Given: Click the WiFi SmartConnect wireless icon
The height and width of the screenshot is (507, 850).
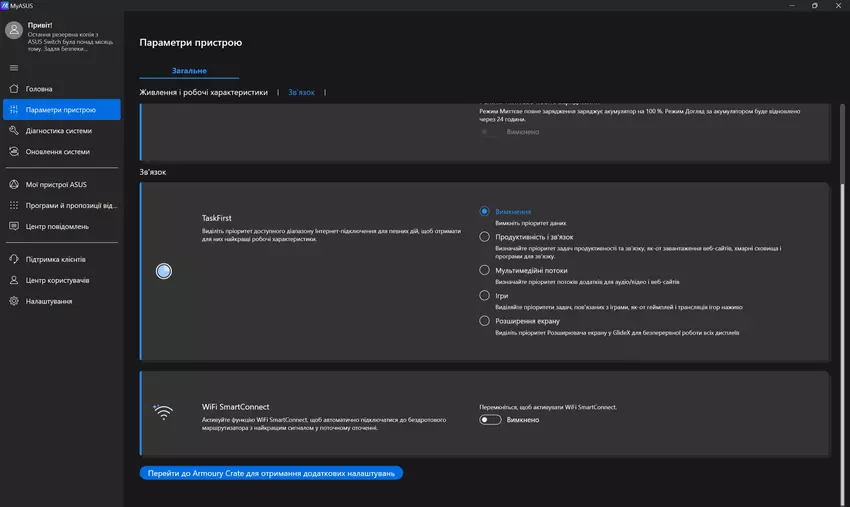Looking at the screenshot, I should point(163,411).
